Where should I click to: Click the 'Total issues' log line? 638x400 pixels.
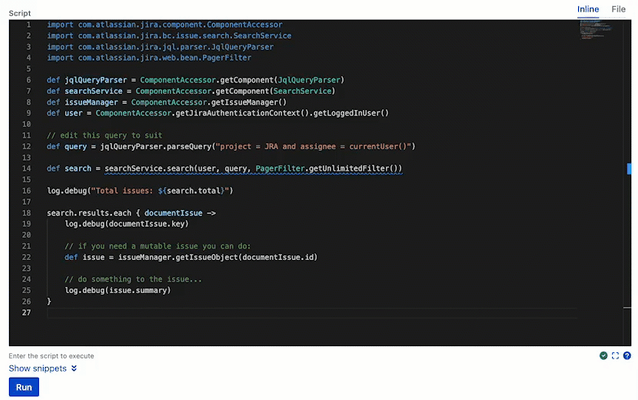(x=140, y=190)
